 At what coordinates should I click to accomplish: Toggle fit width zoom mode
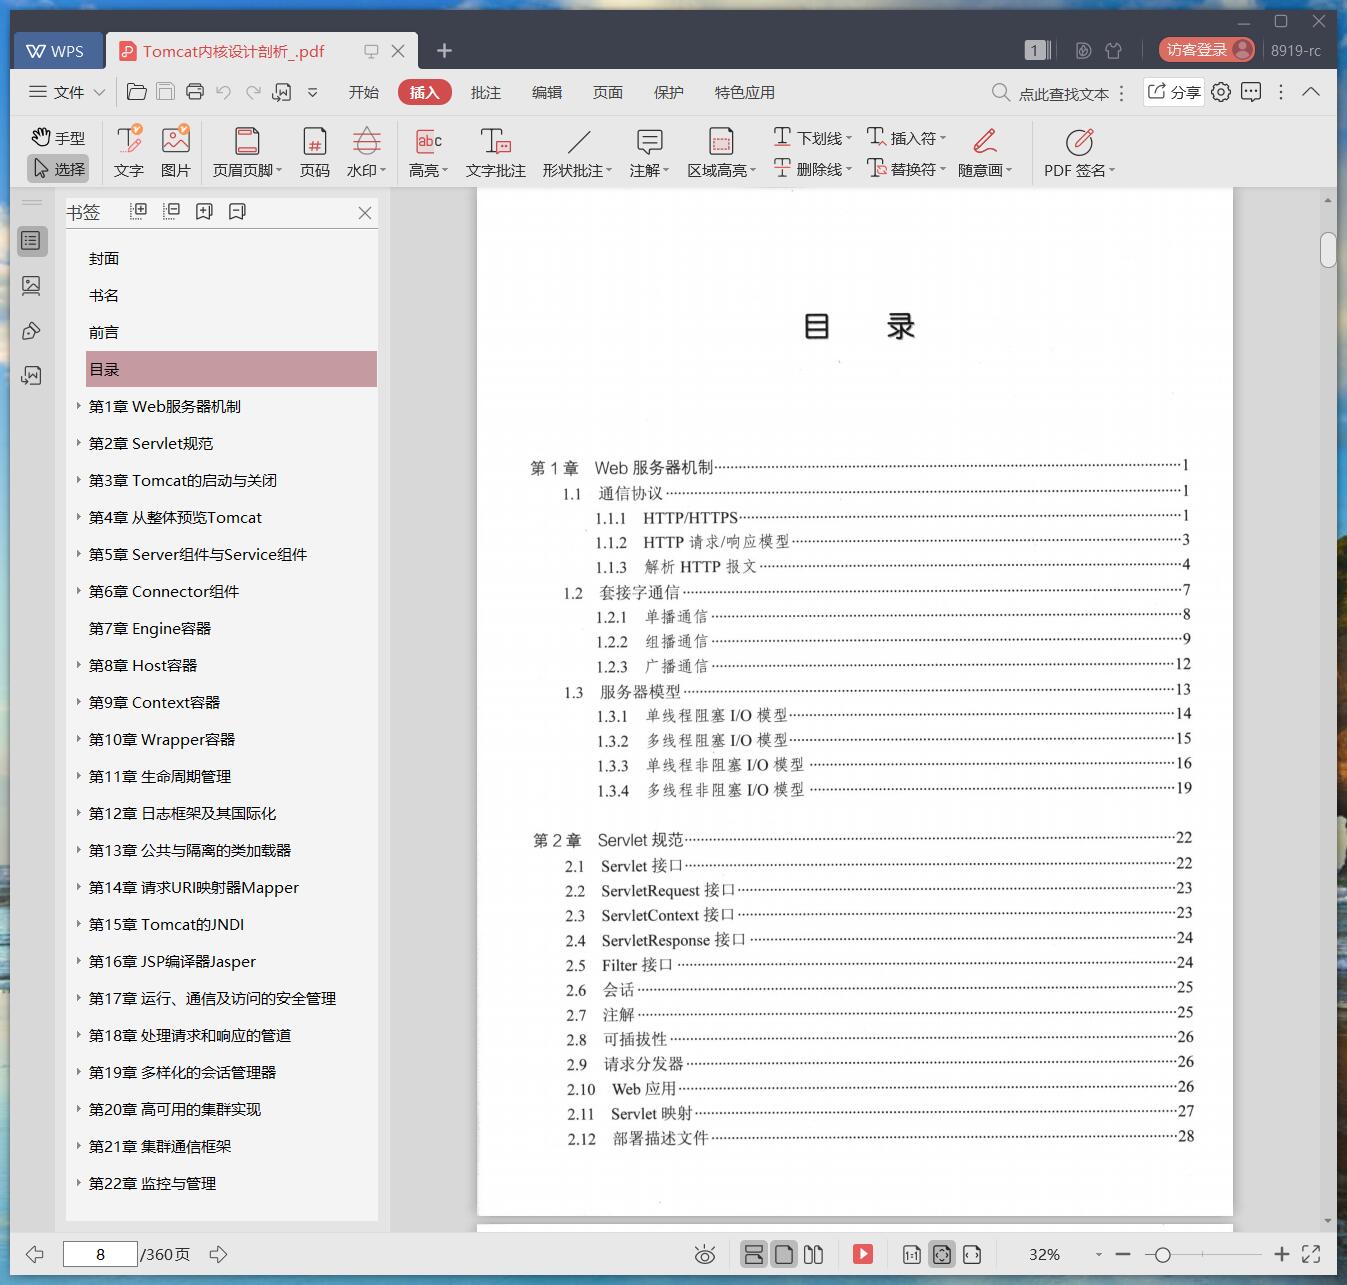pos(972,1254)
